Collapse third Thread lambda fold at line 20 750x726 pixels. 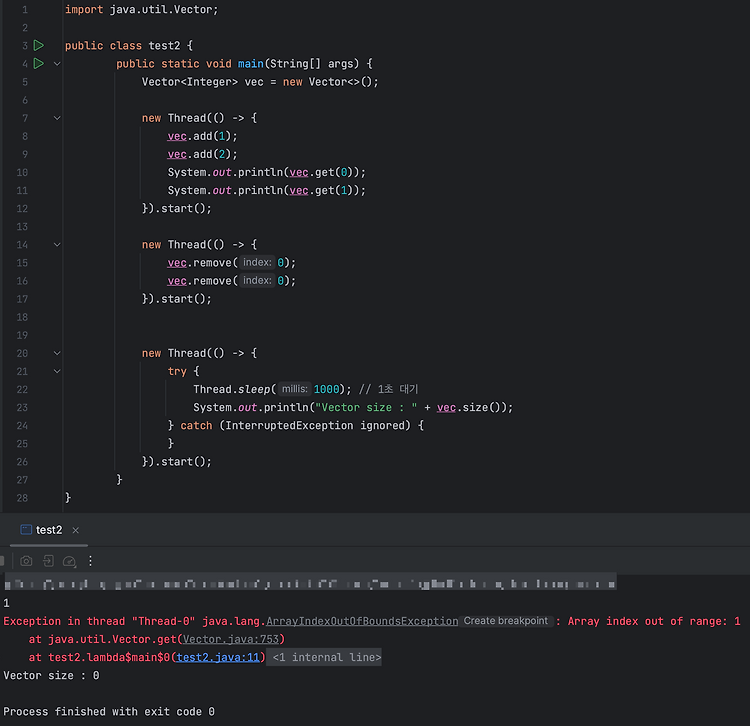tap(57, 353)
